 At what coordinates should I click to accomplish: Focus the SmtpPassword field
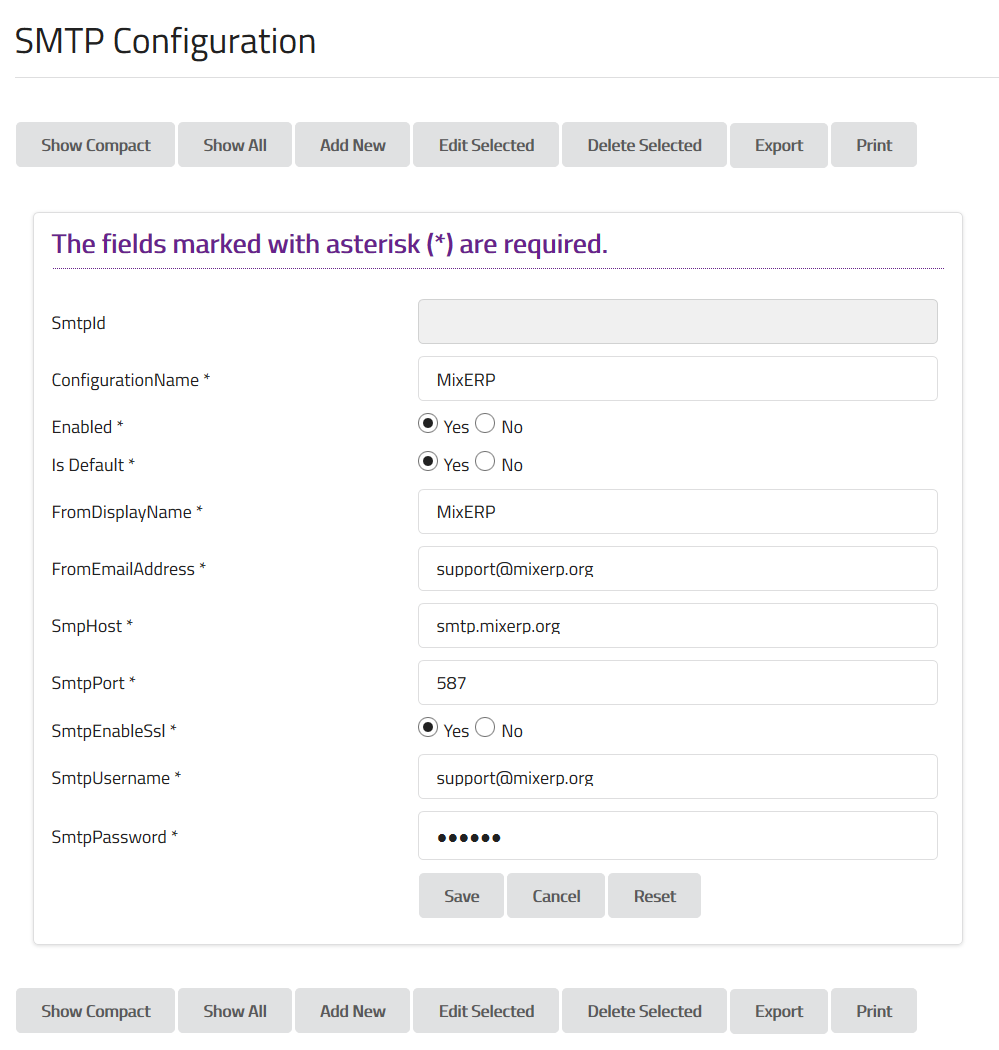coord(677,836)
